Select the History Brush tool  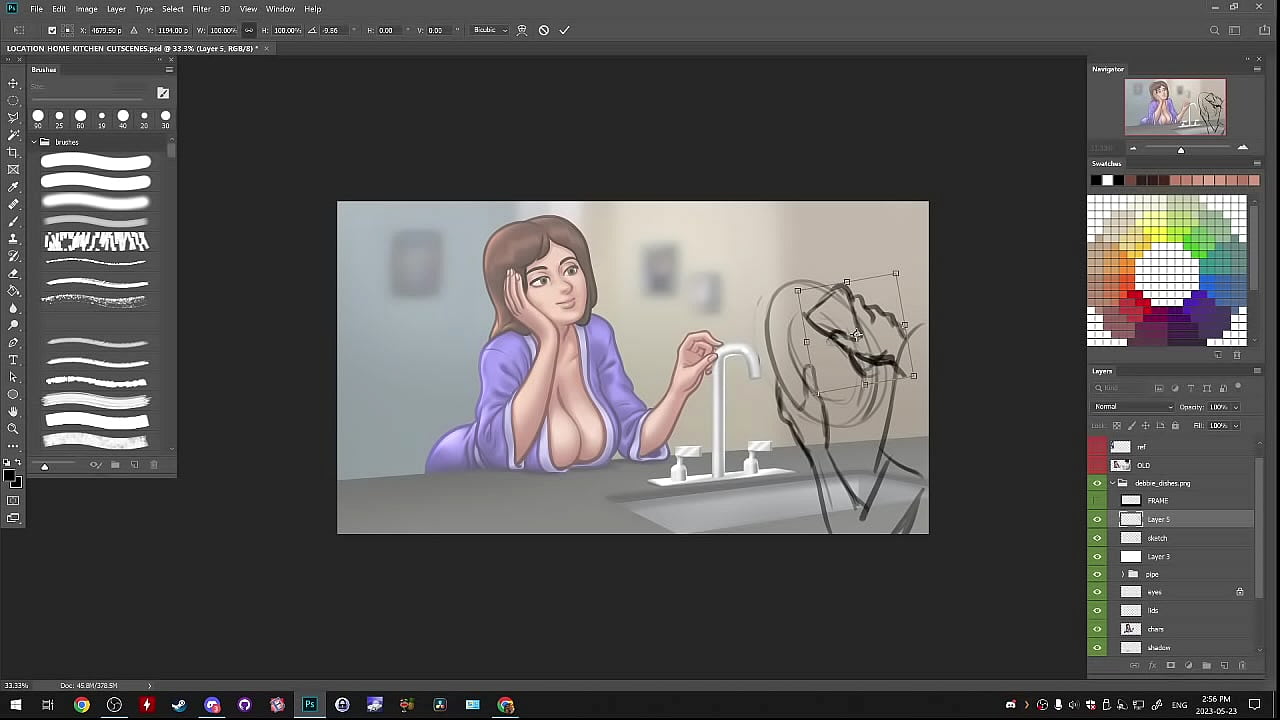coord(13,256)
